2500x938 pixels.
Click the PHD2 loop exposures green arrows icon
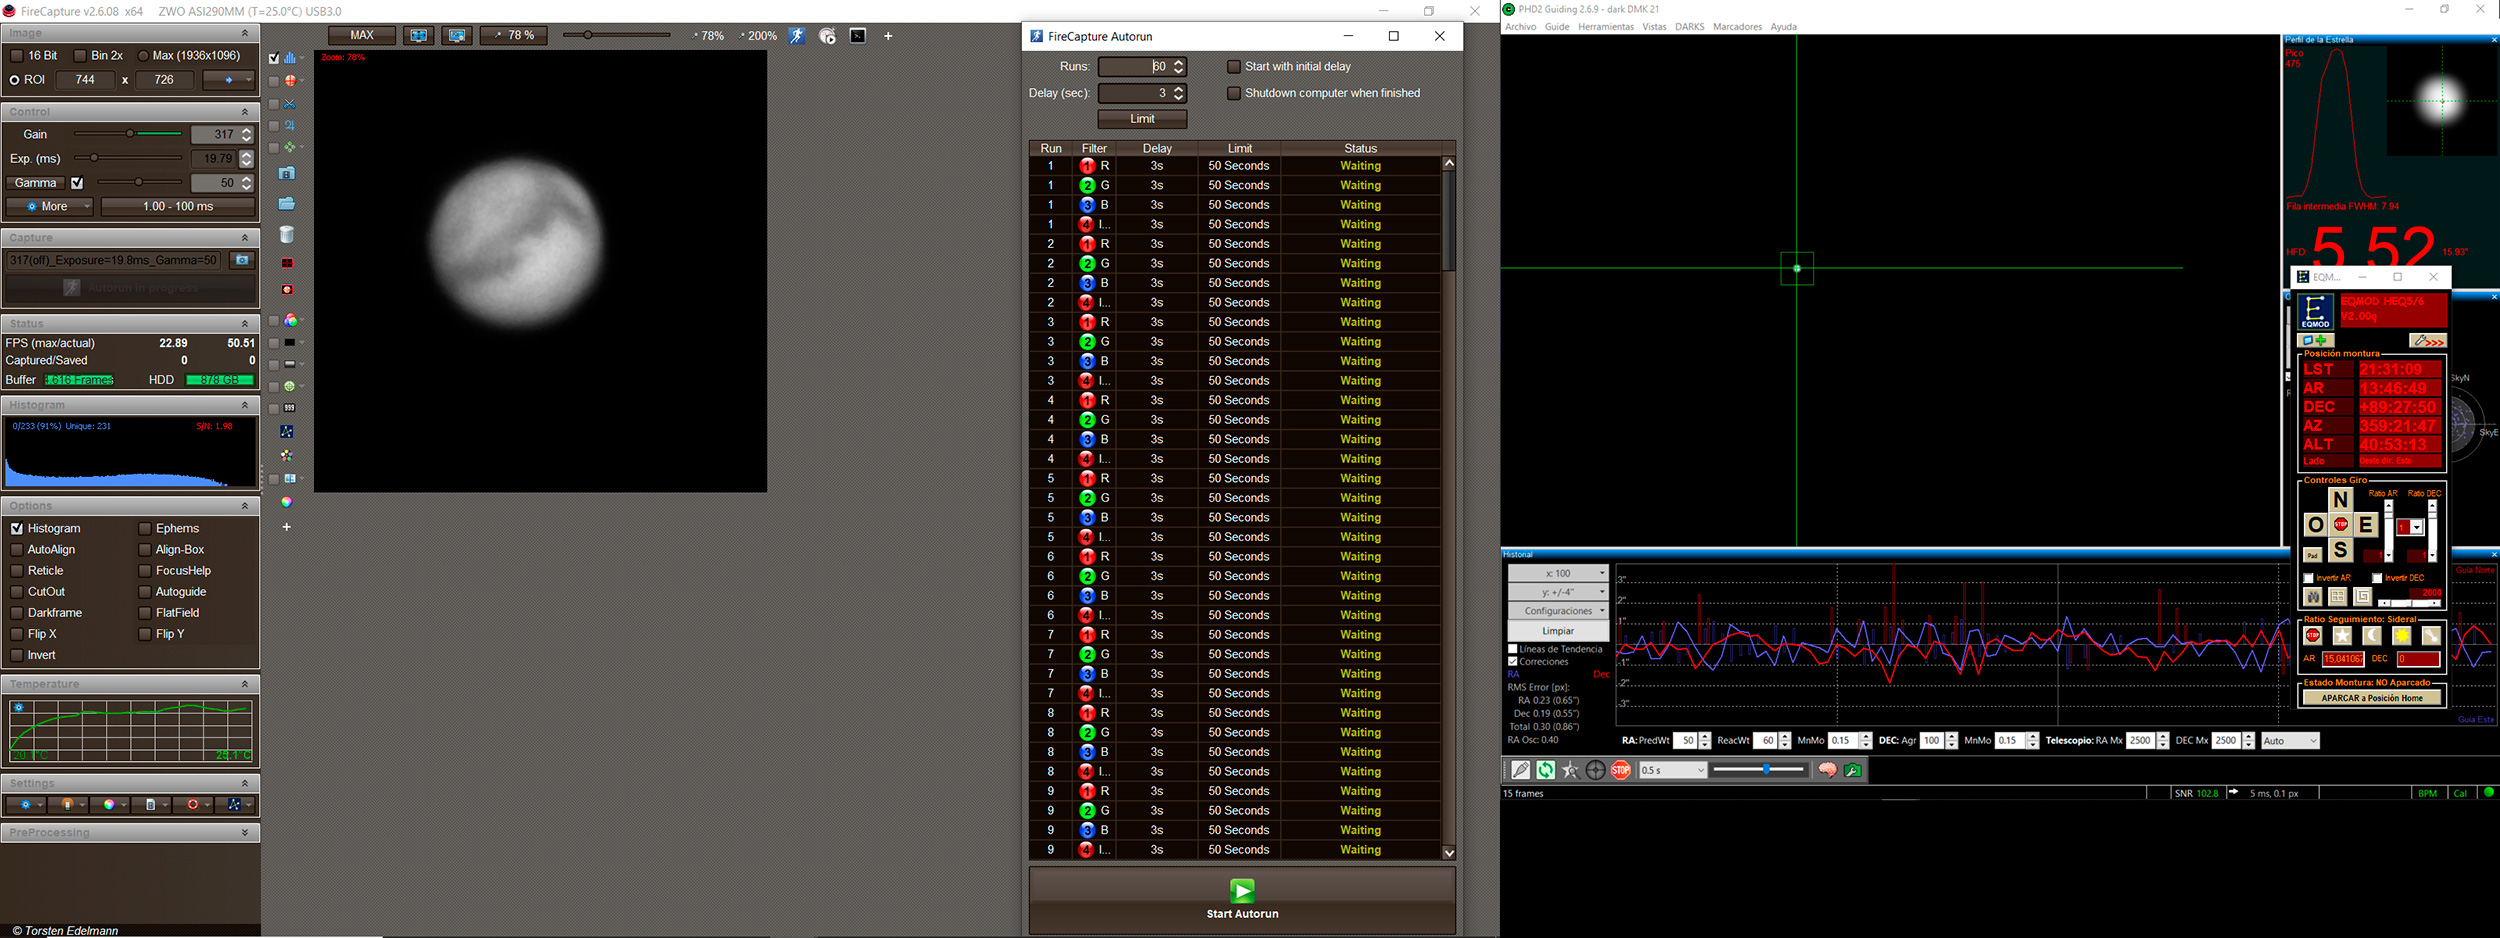click(1546, 770)
